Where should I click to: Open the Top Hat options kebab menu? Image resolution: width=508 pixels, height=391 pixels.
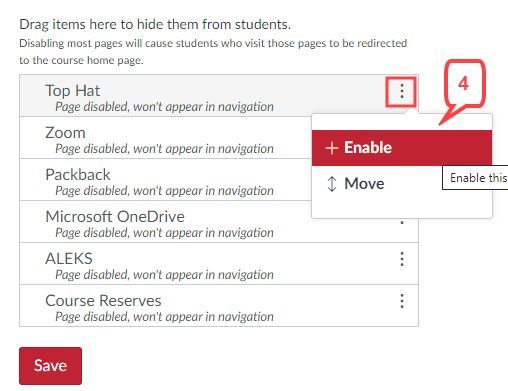[402, 91]
